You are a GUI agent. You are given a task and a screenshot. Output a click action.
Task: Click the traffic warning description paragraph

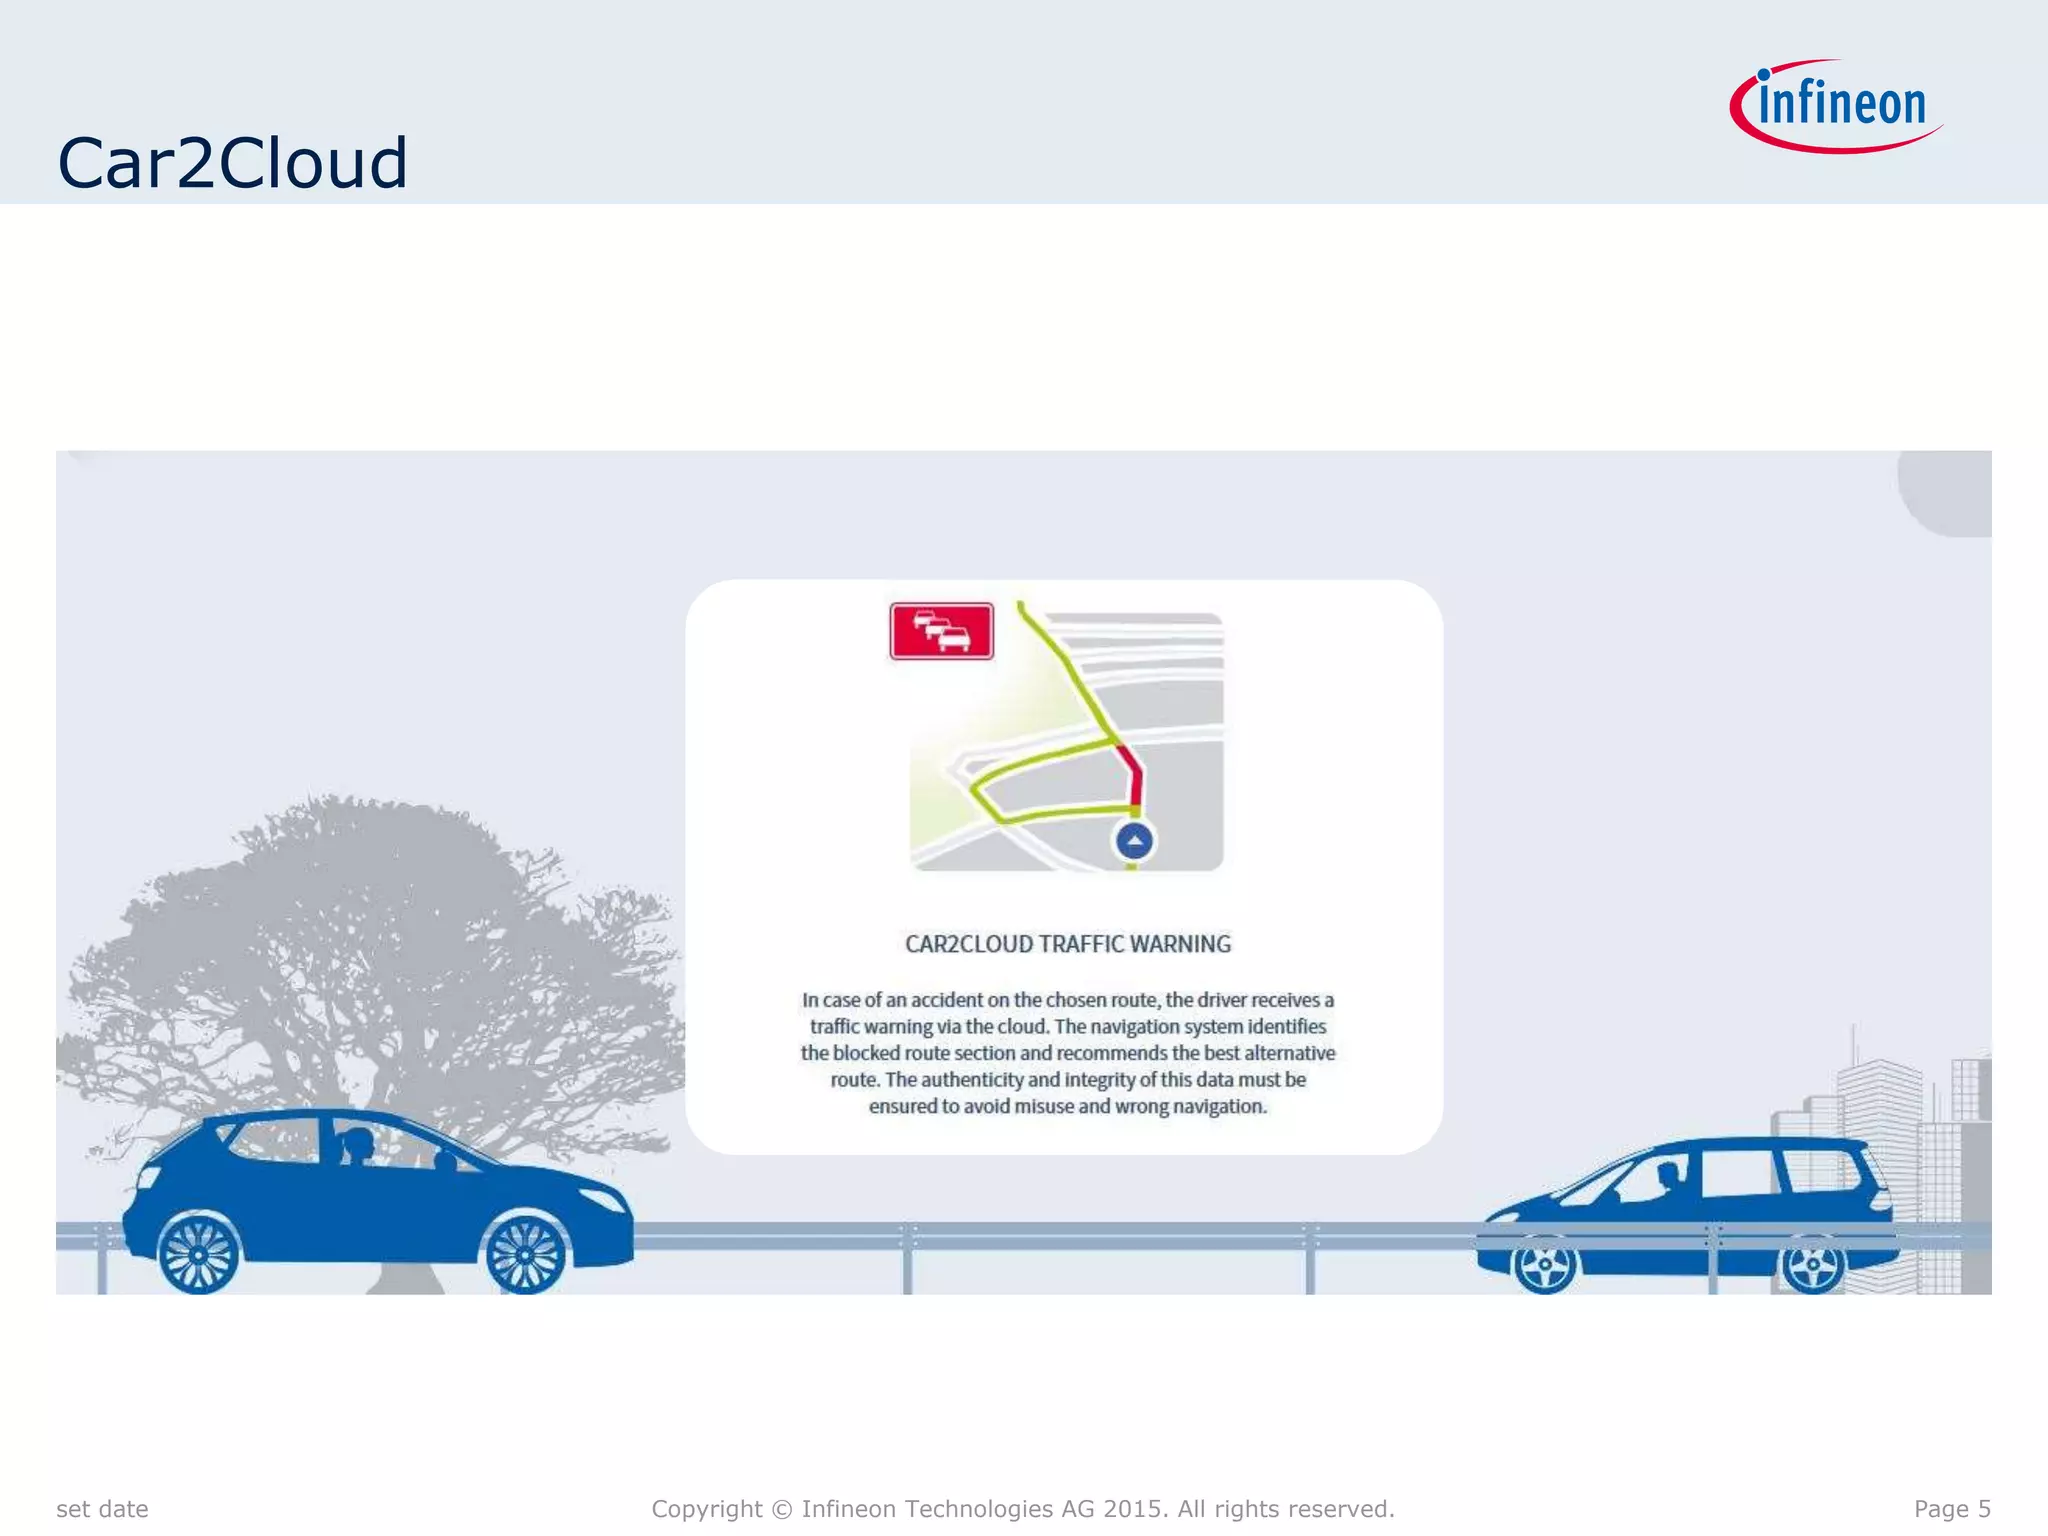(x=1067, y=1053)
